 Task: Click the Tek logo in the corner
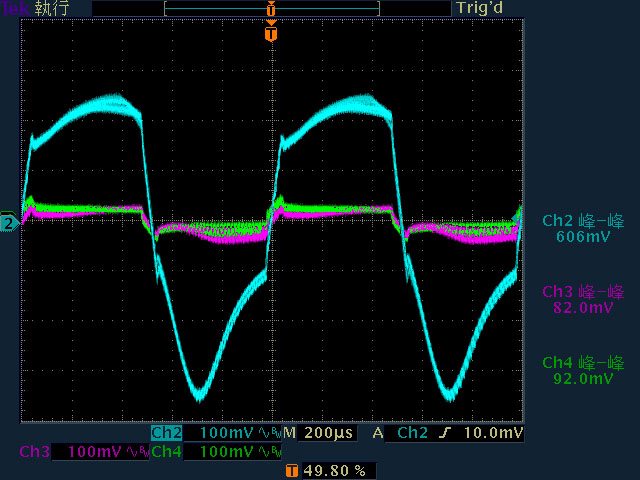[x=15, y=8]
